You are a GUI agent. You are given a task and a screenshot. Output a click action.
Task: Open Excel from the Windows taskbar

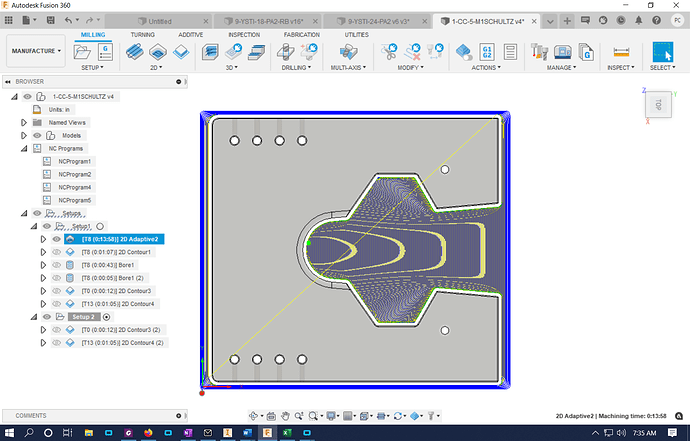287,433
